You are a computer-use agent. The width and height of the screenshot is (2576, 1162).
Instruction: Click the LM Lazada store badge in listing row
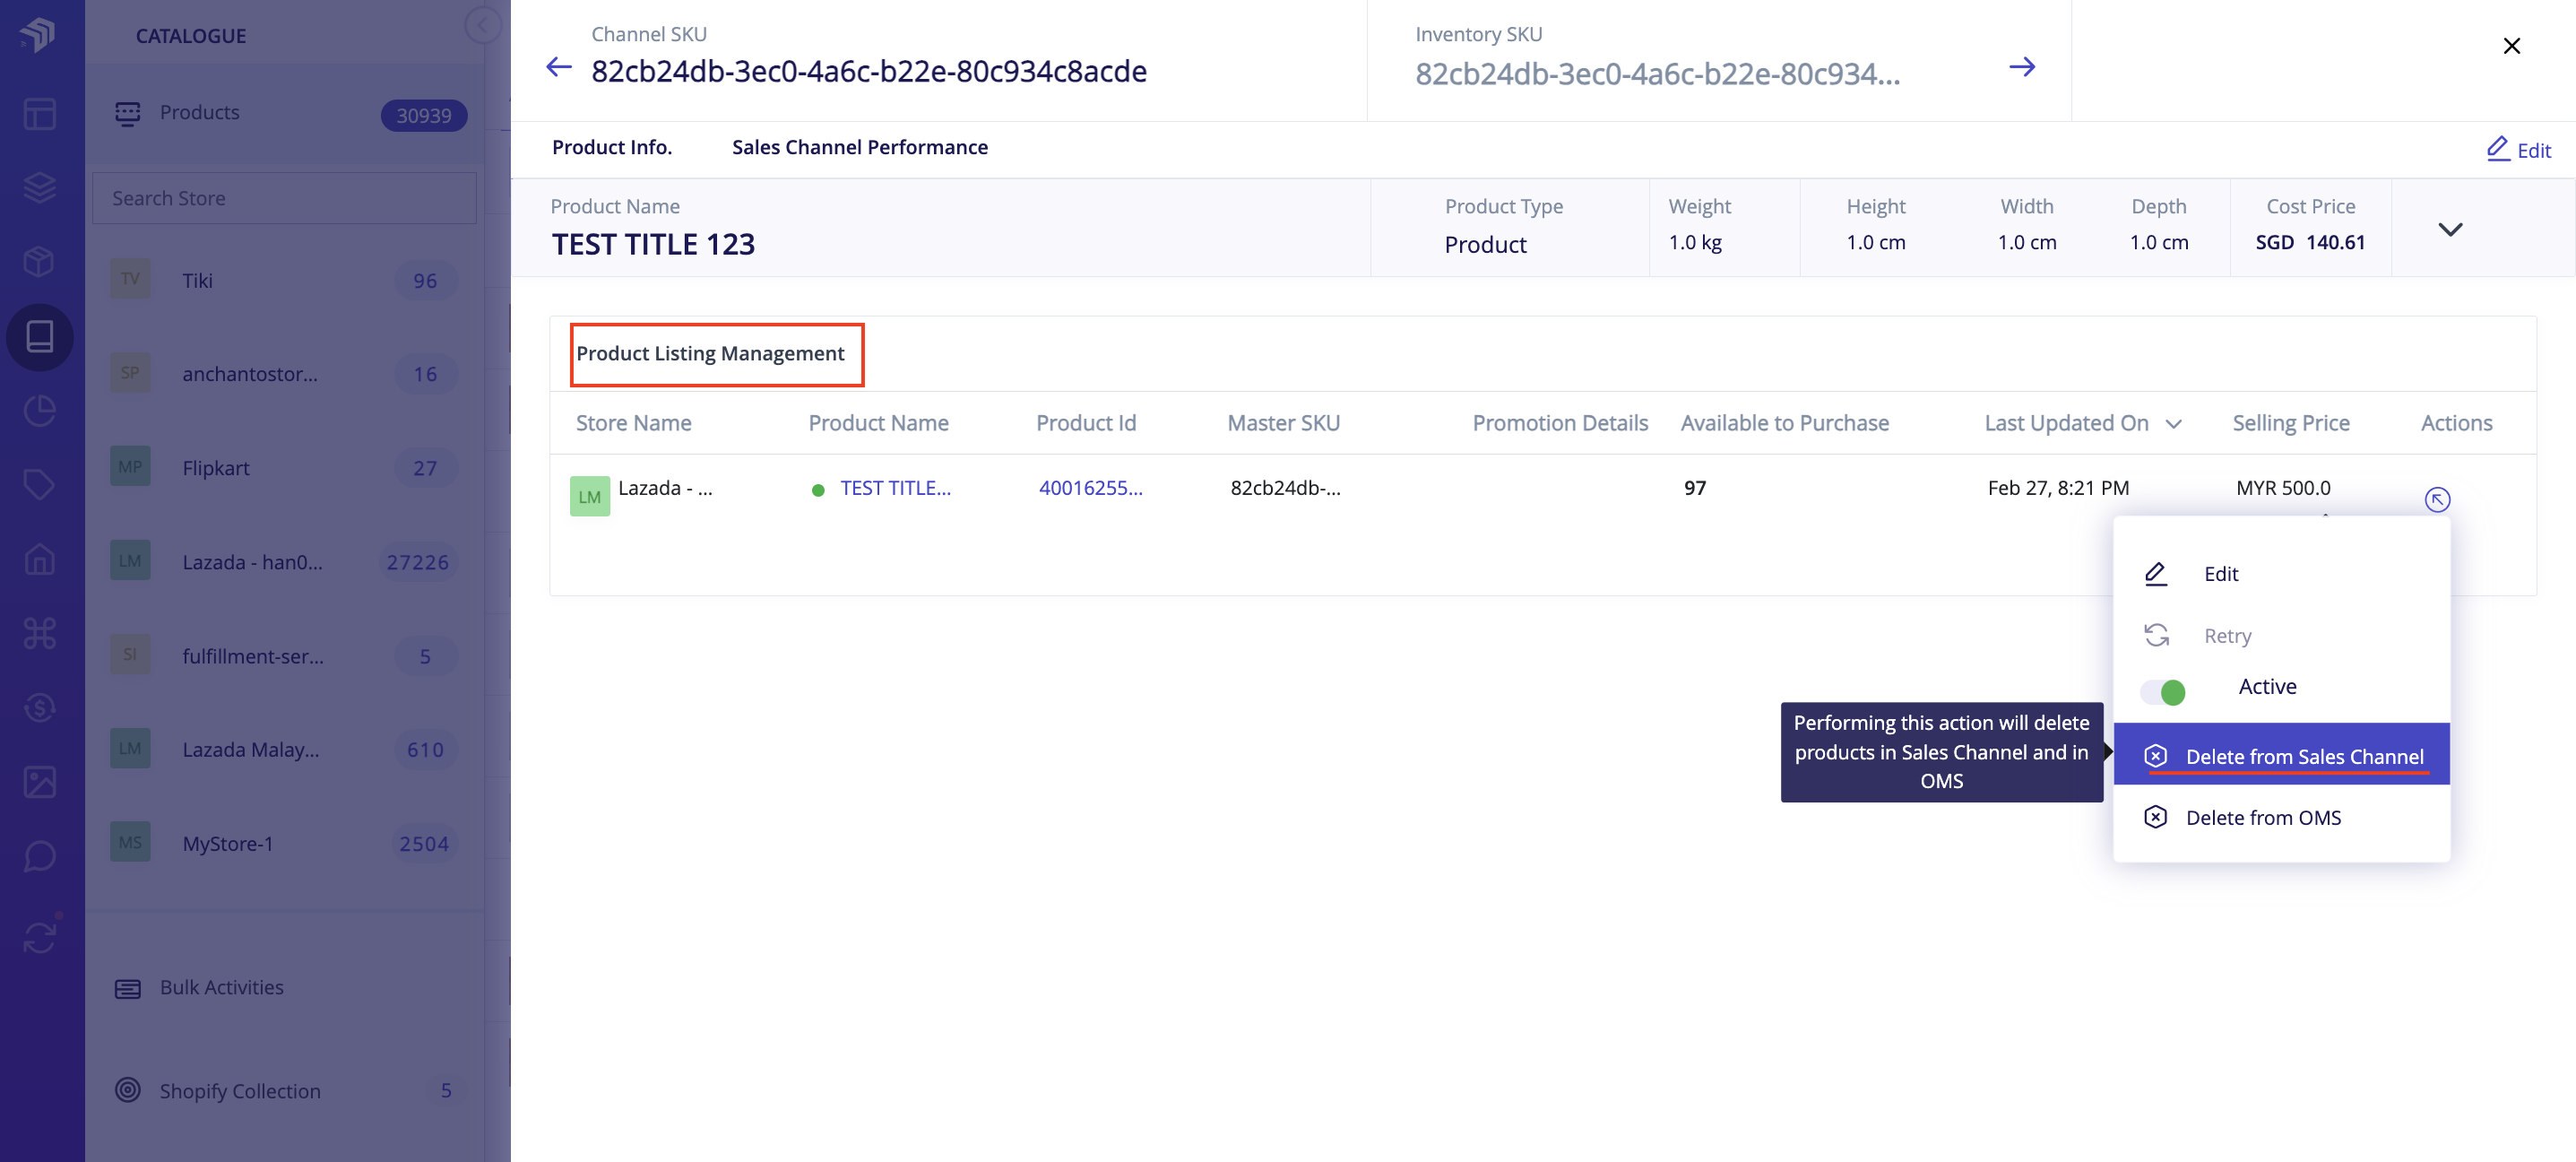click(589, 497)
